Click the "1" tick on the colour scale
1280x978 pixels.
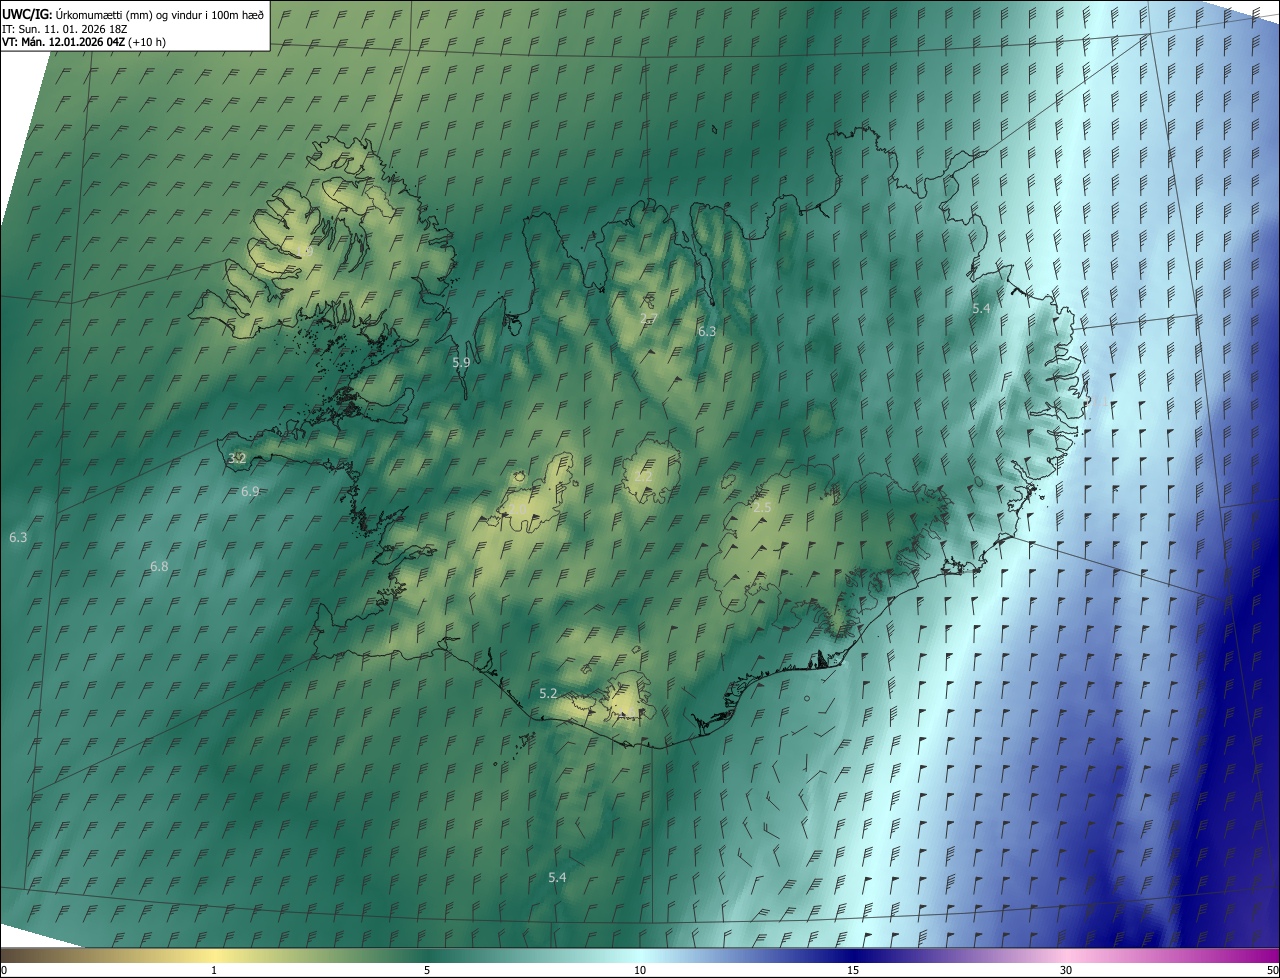point(214,970)
